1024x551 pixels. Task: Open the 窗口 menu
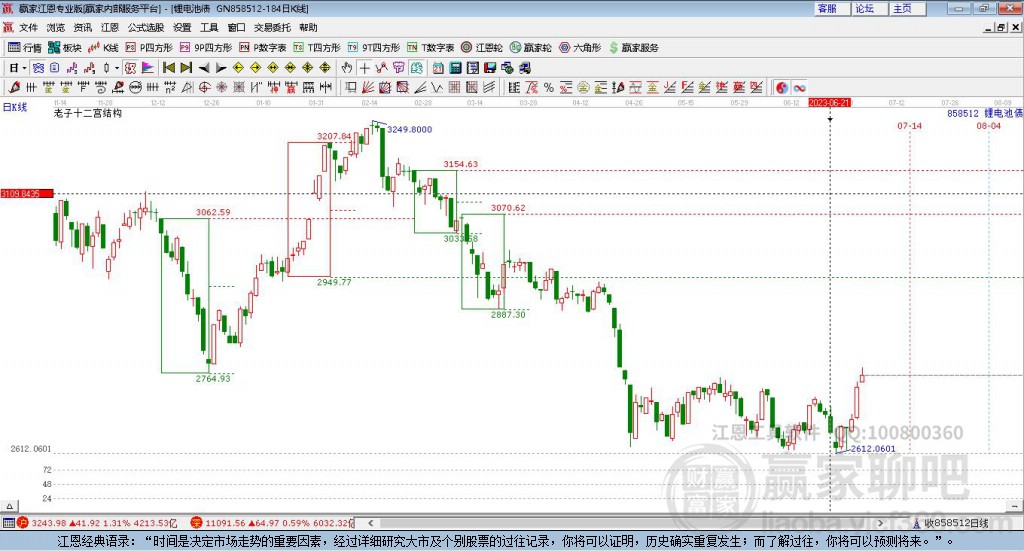[x=236, y=27]
